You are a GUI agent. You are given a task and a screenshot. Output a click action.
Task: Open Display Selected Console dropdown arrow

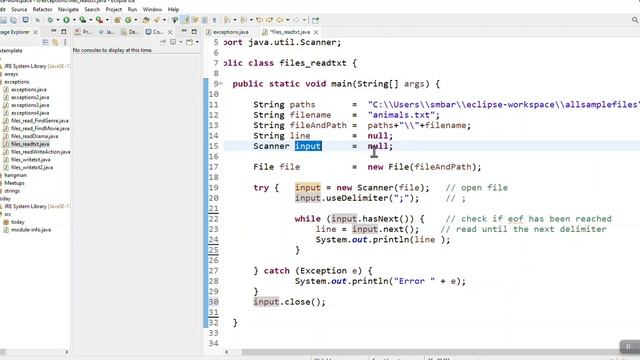180,42
